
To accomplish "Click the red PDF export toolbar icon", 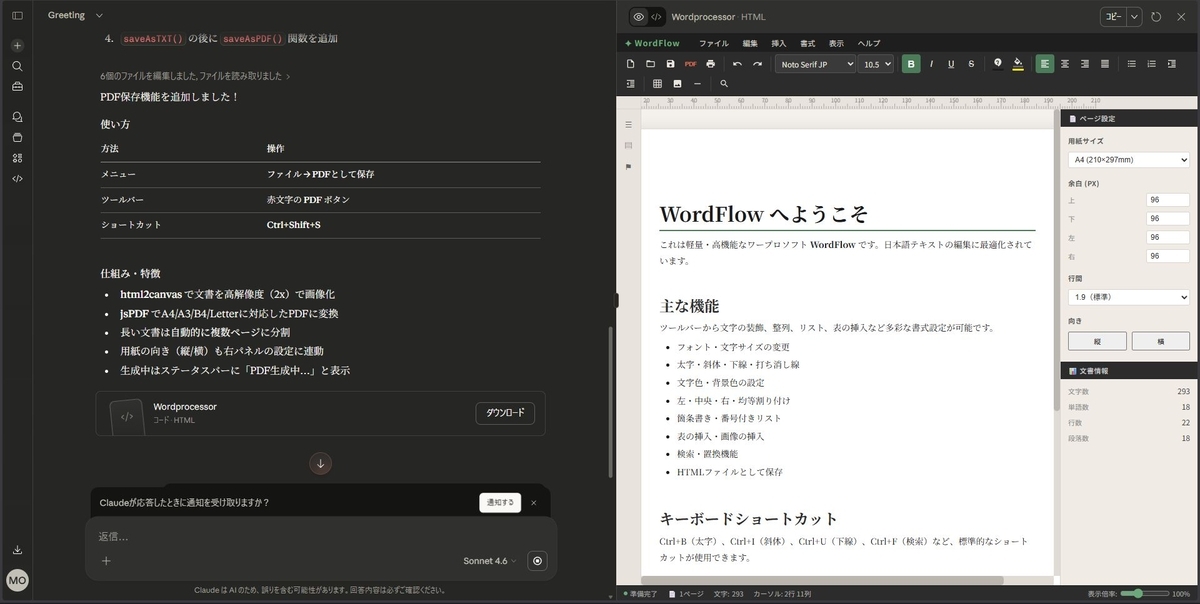I will click(x=690, y=64).
